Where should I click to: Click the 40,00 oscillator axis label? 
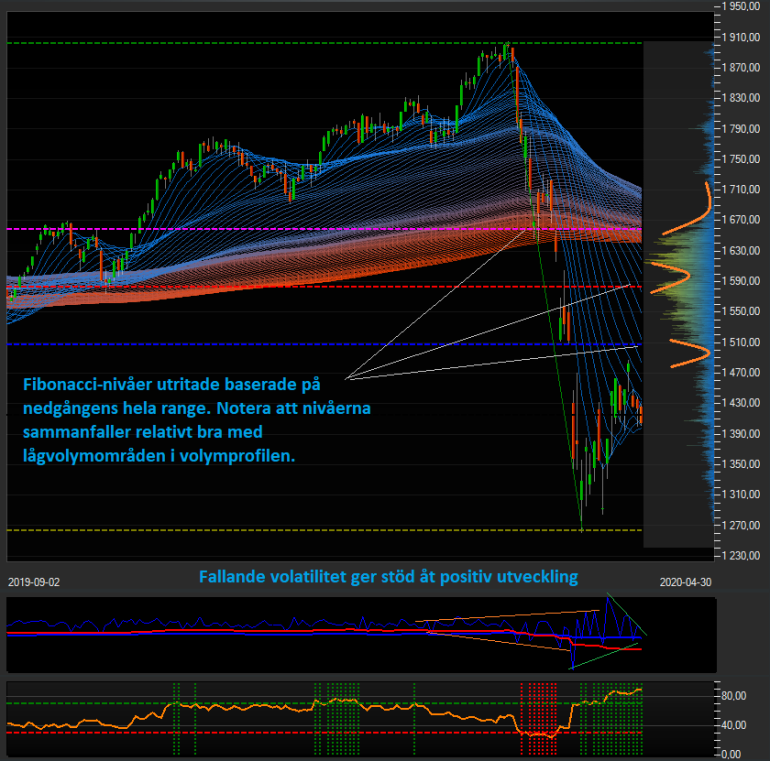pyautogui.click(x=734, y=725)
